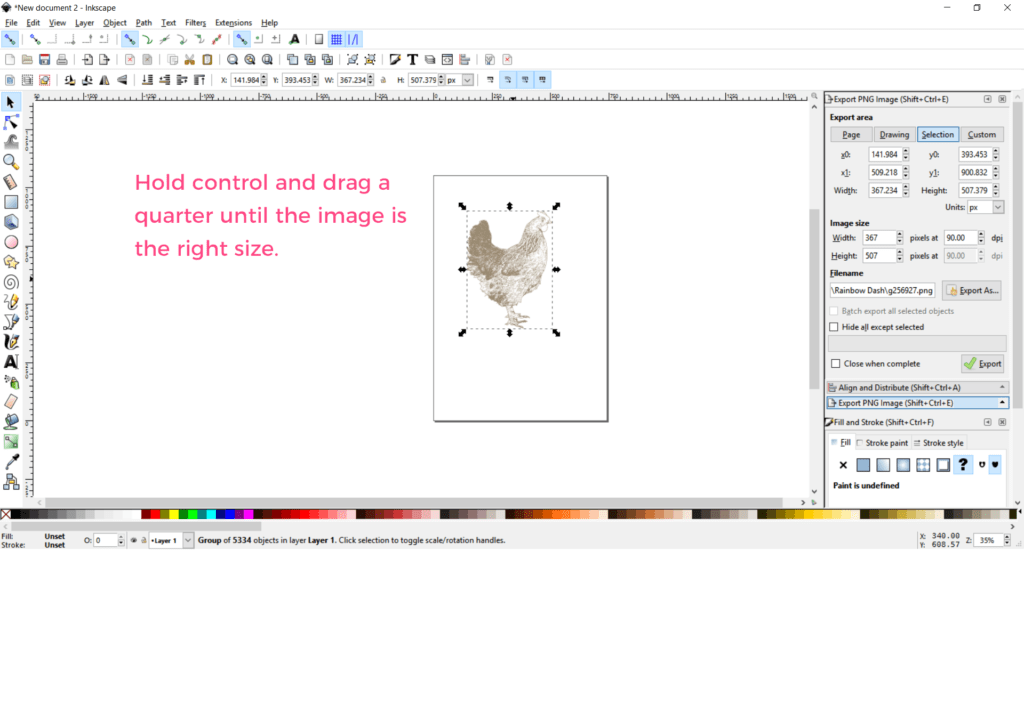Open the File menu
The width and height of the screenshot is (1024, 703).
(x=11, y=23)
